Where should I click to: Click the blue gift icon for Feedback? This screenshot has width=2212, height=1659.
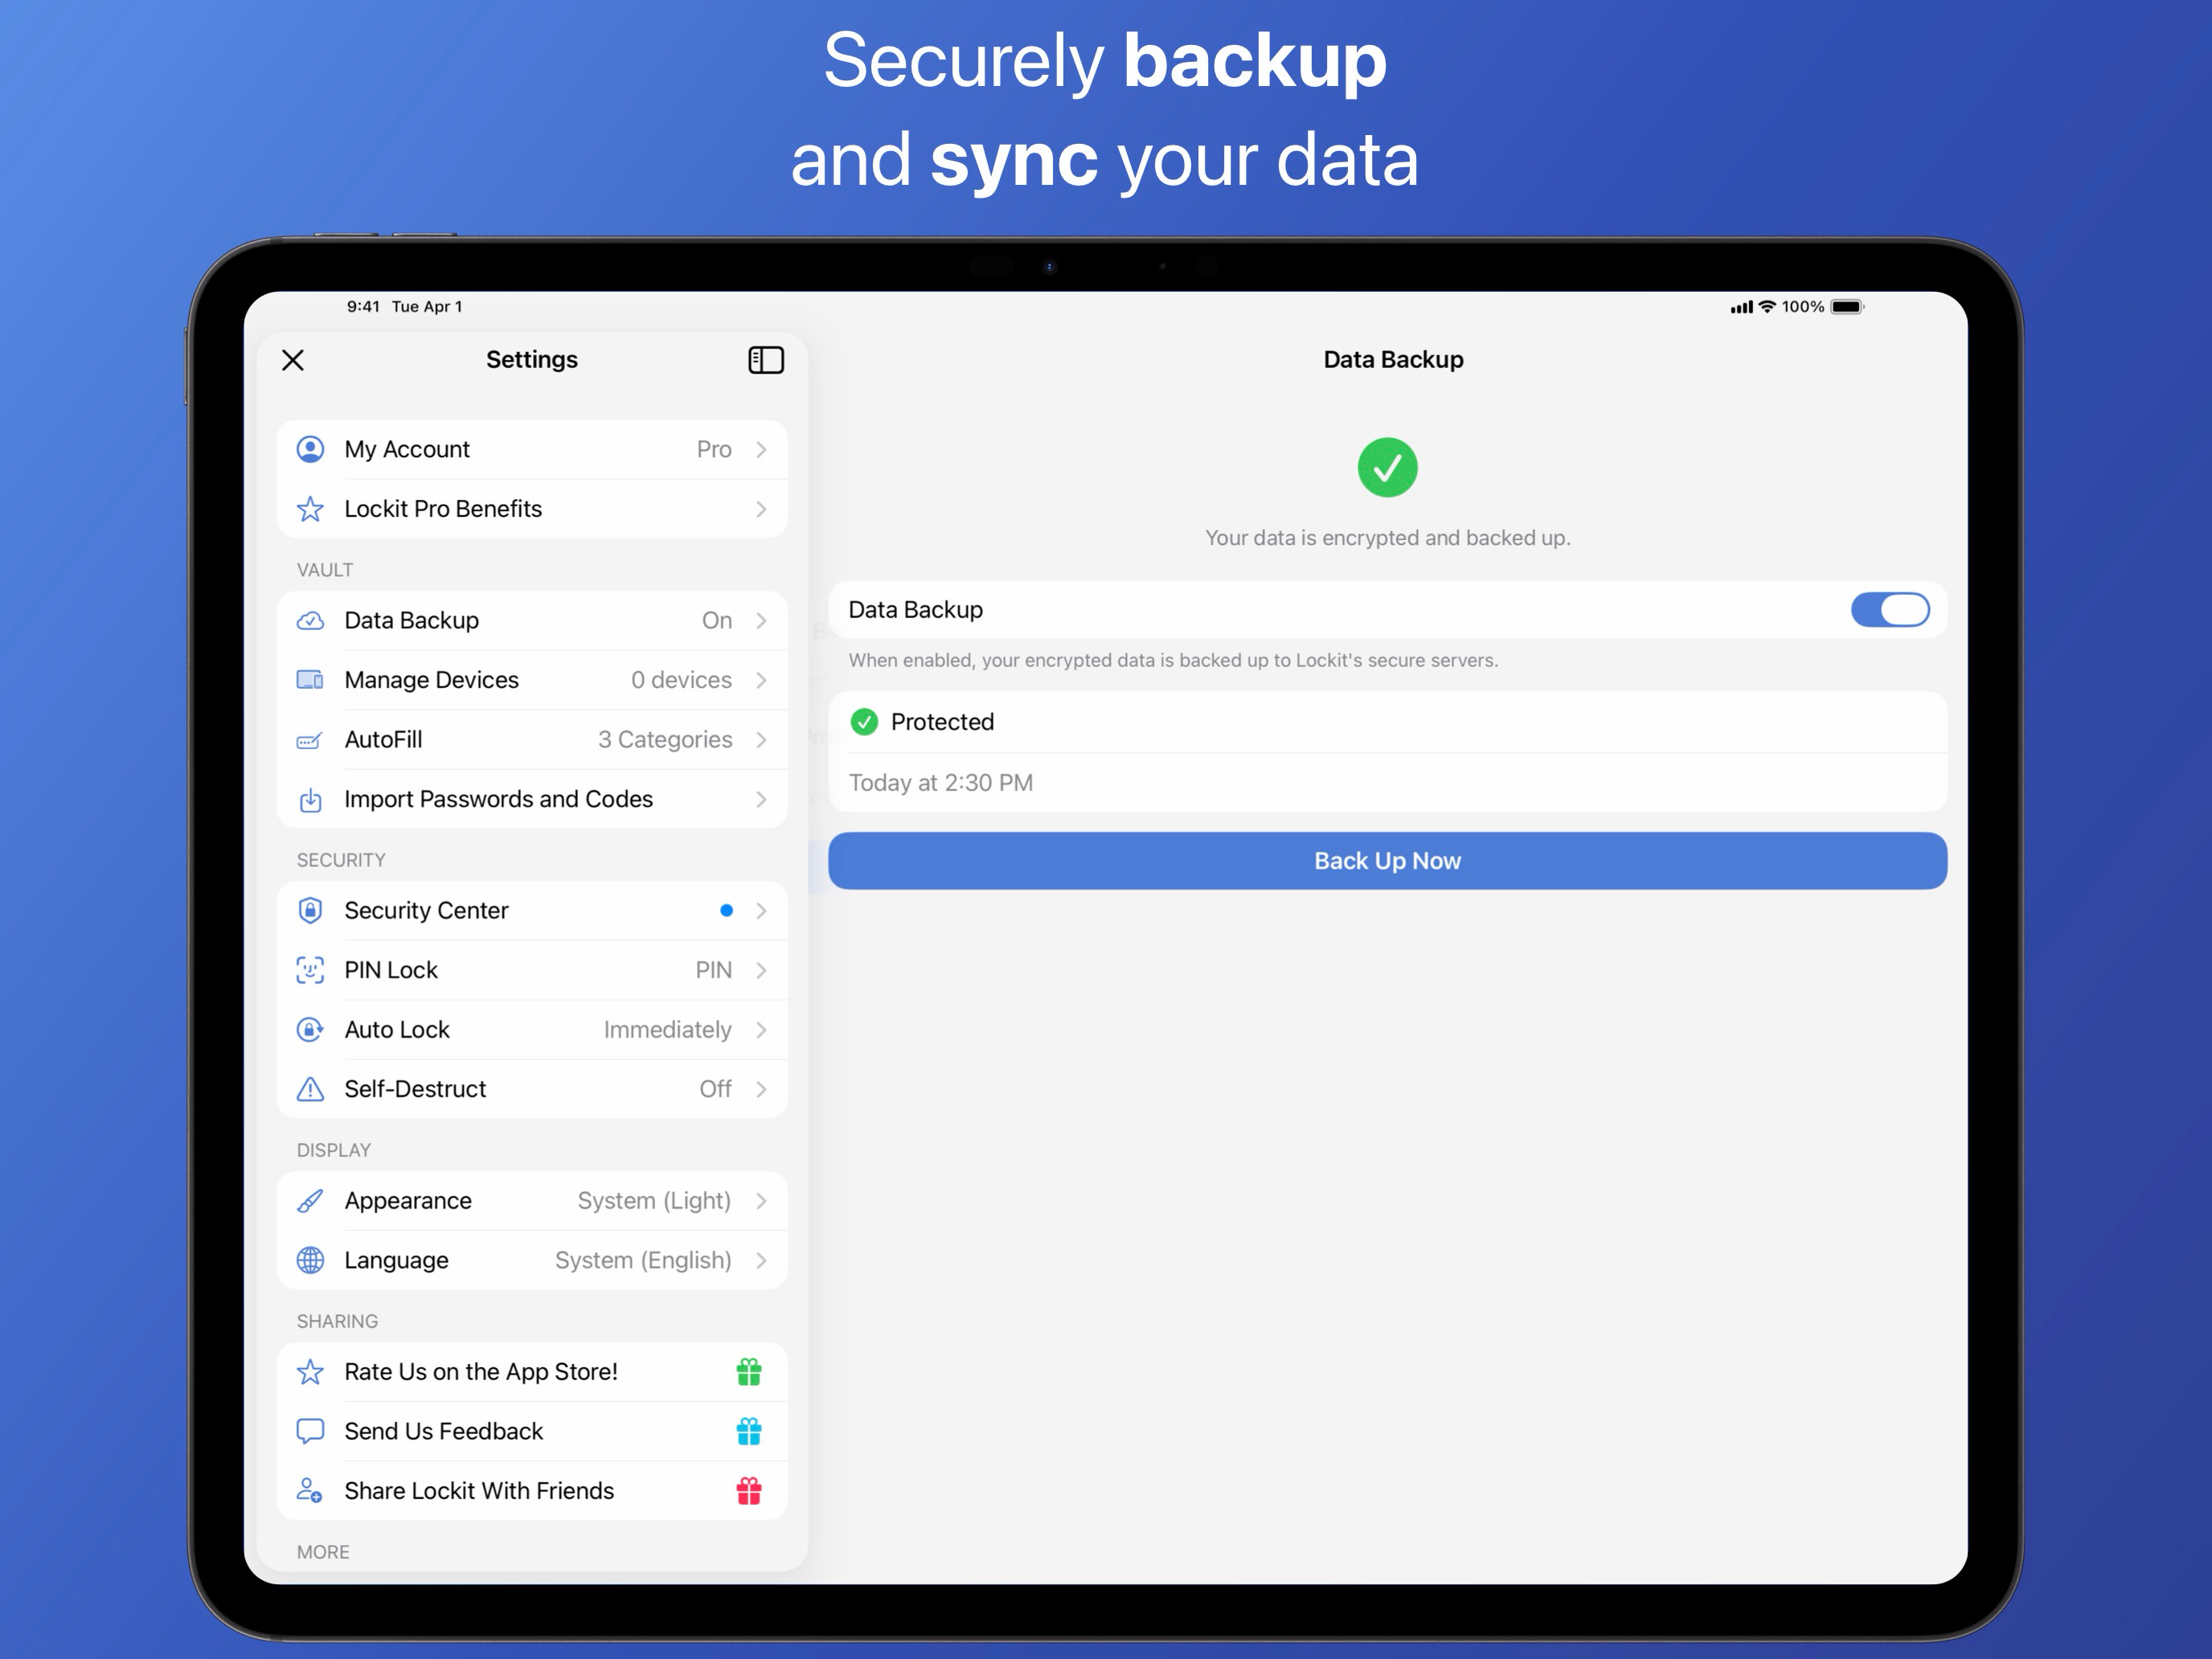point(749,1431)
